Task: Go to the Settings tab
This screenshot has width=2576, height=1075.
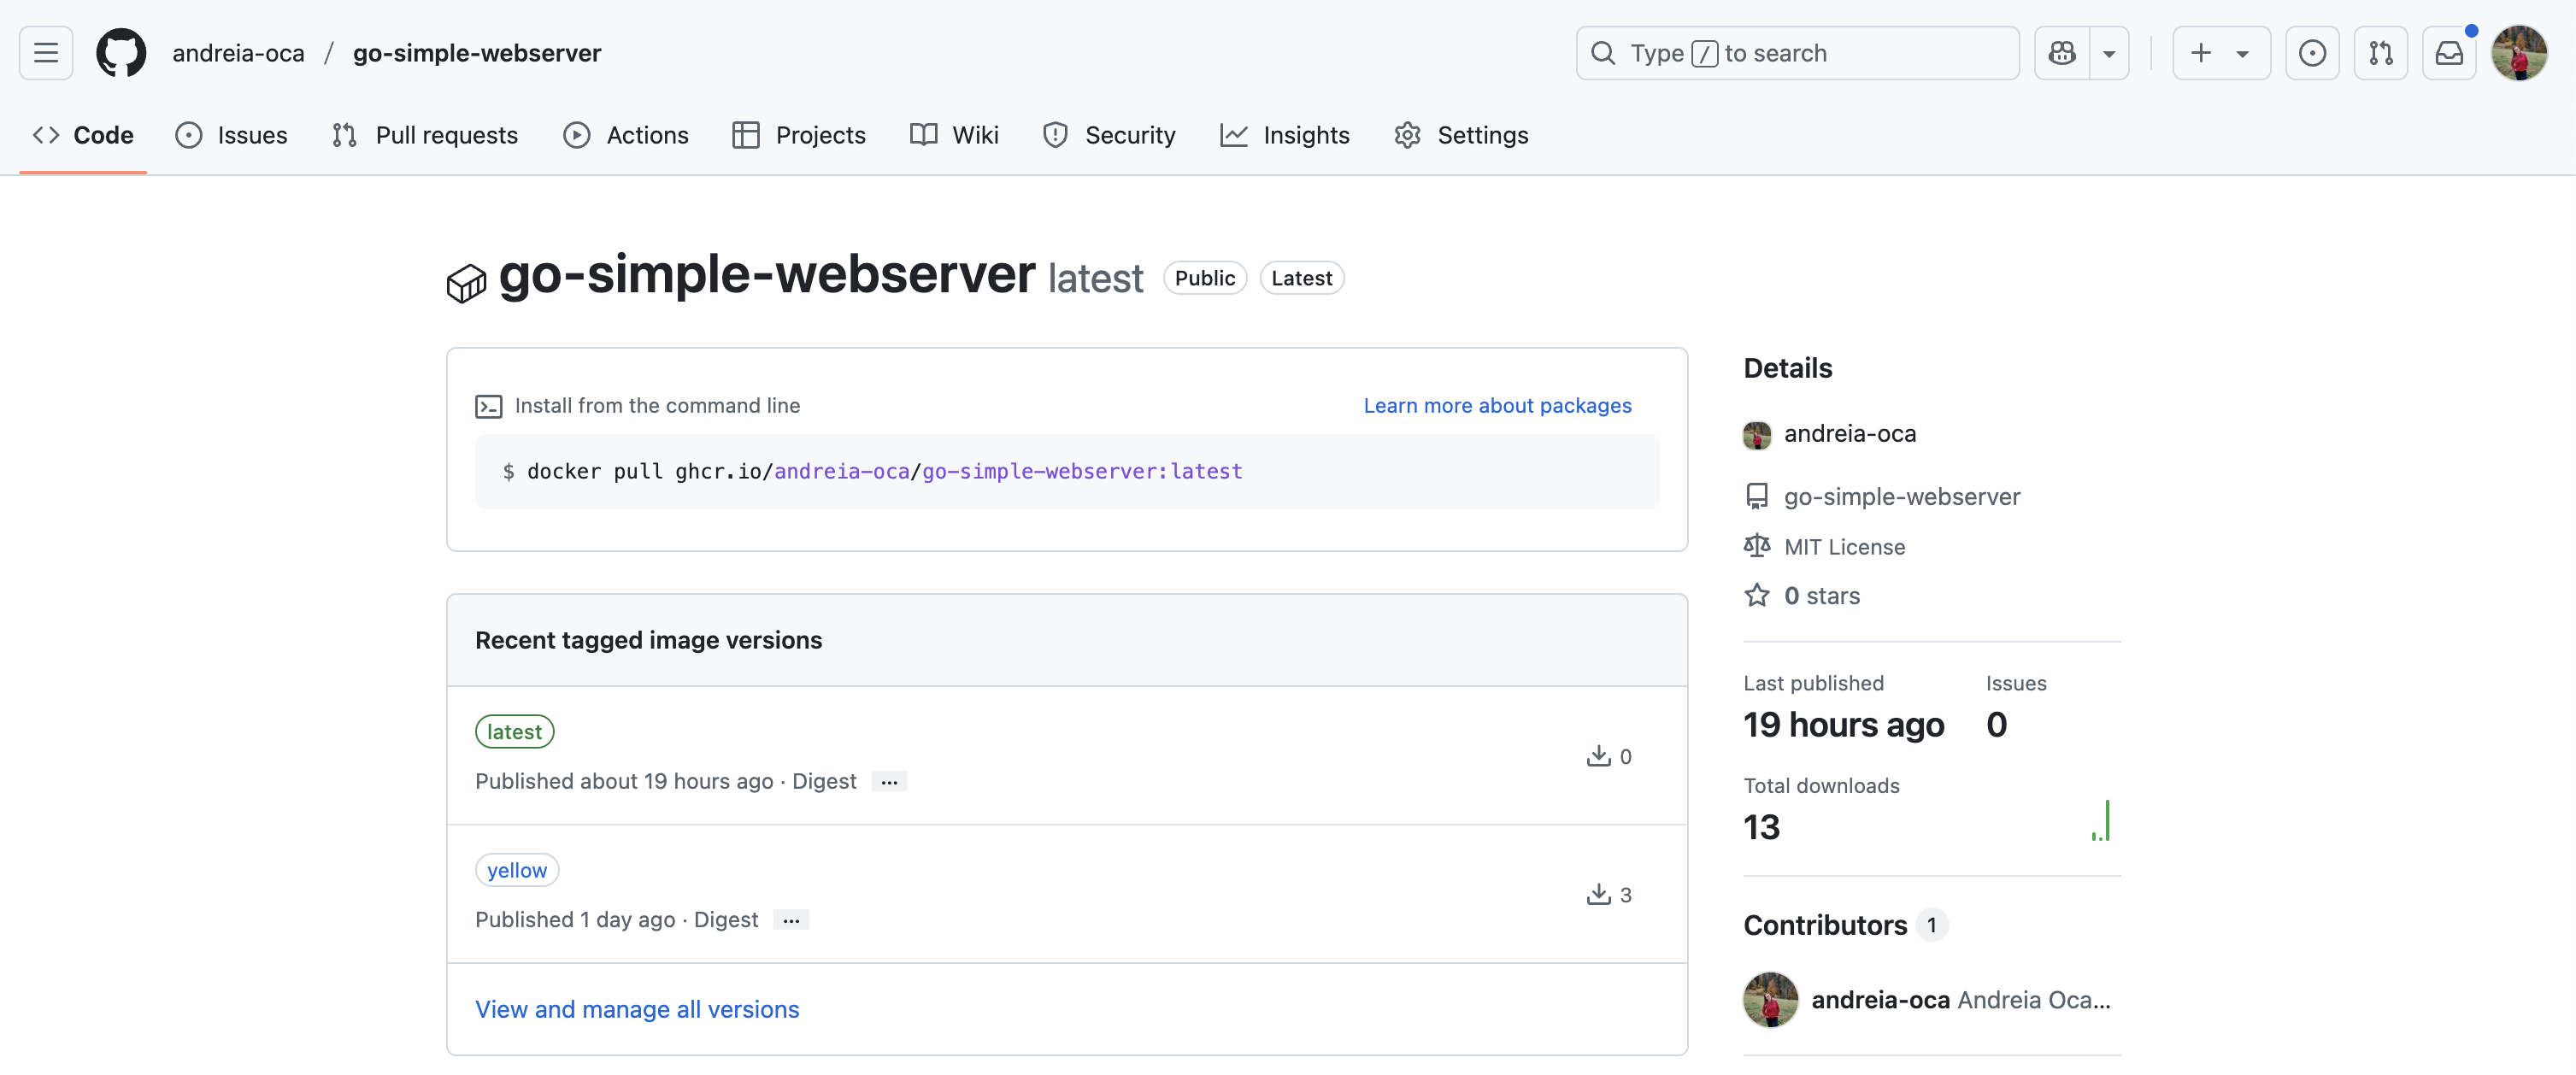Action: [x=1461, y=135]
